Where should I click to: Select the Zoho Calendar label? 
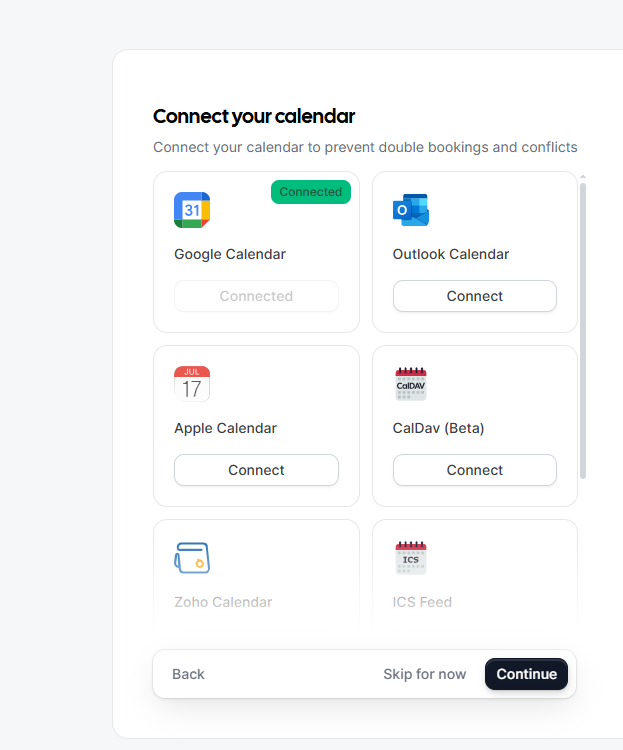(223, 602)
